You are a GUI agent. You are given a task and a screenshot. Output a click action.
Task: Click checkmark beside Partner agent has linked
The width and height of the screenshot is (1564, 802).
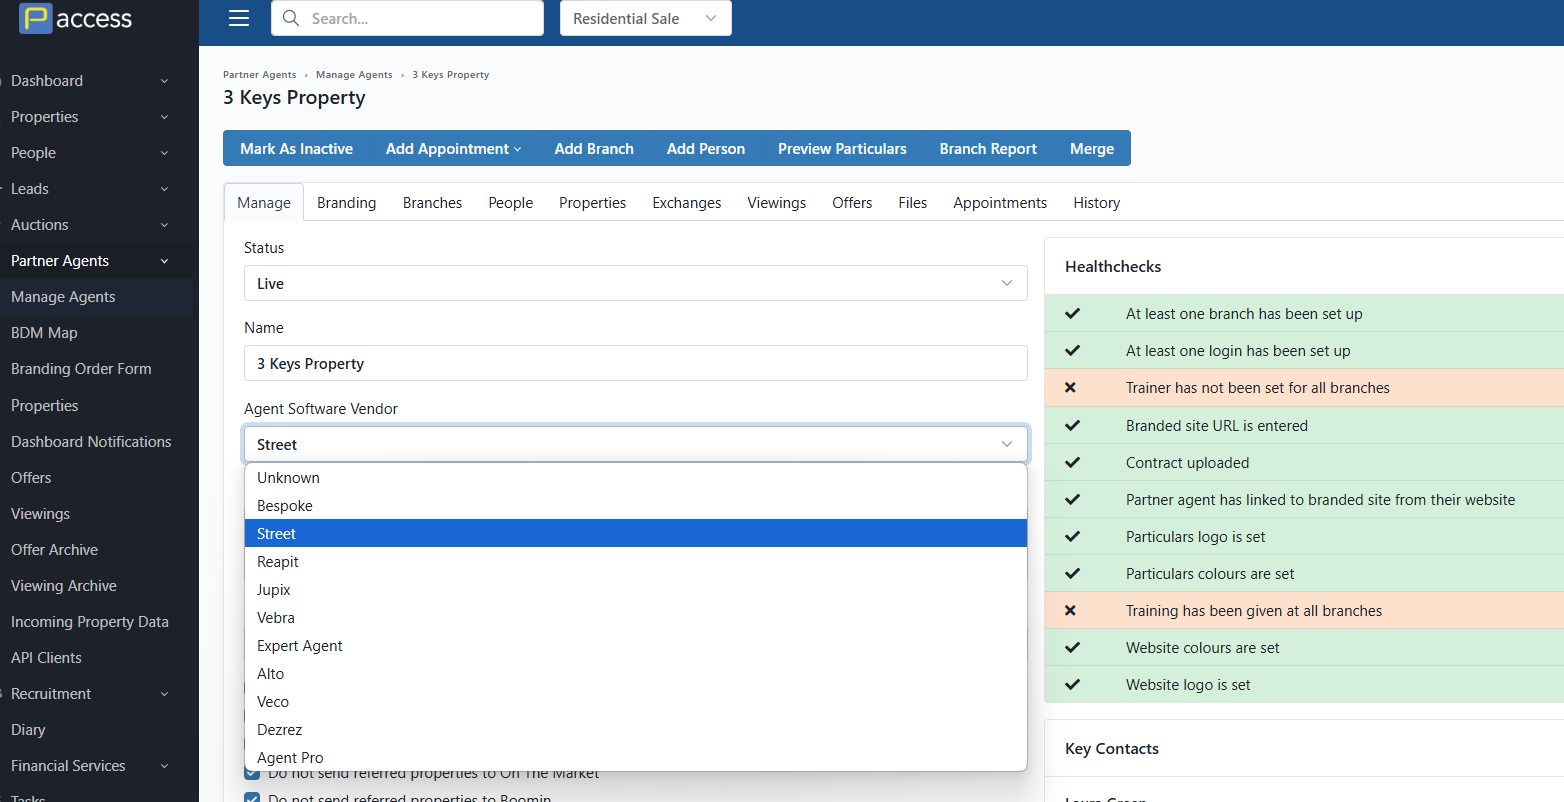(1072, 499)
